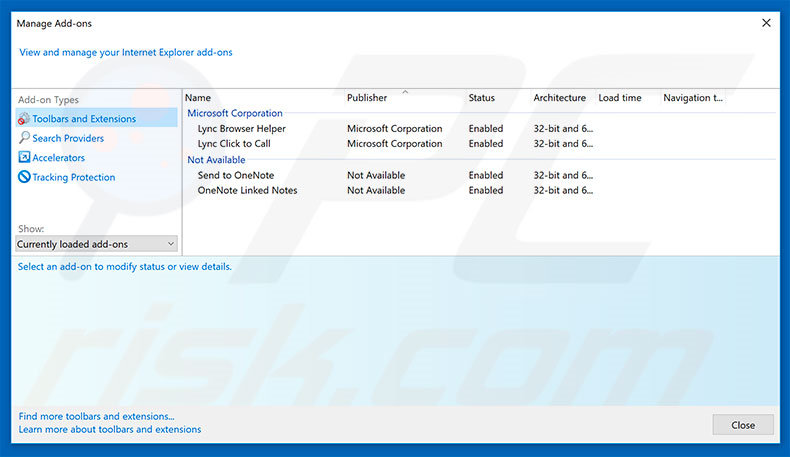The image size is (790, 457).
Task: Click Microsoft Corporation publisher of Lync Click to Call
Action: click(x=394, y=144)
